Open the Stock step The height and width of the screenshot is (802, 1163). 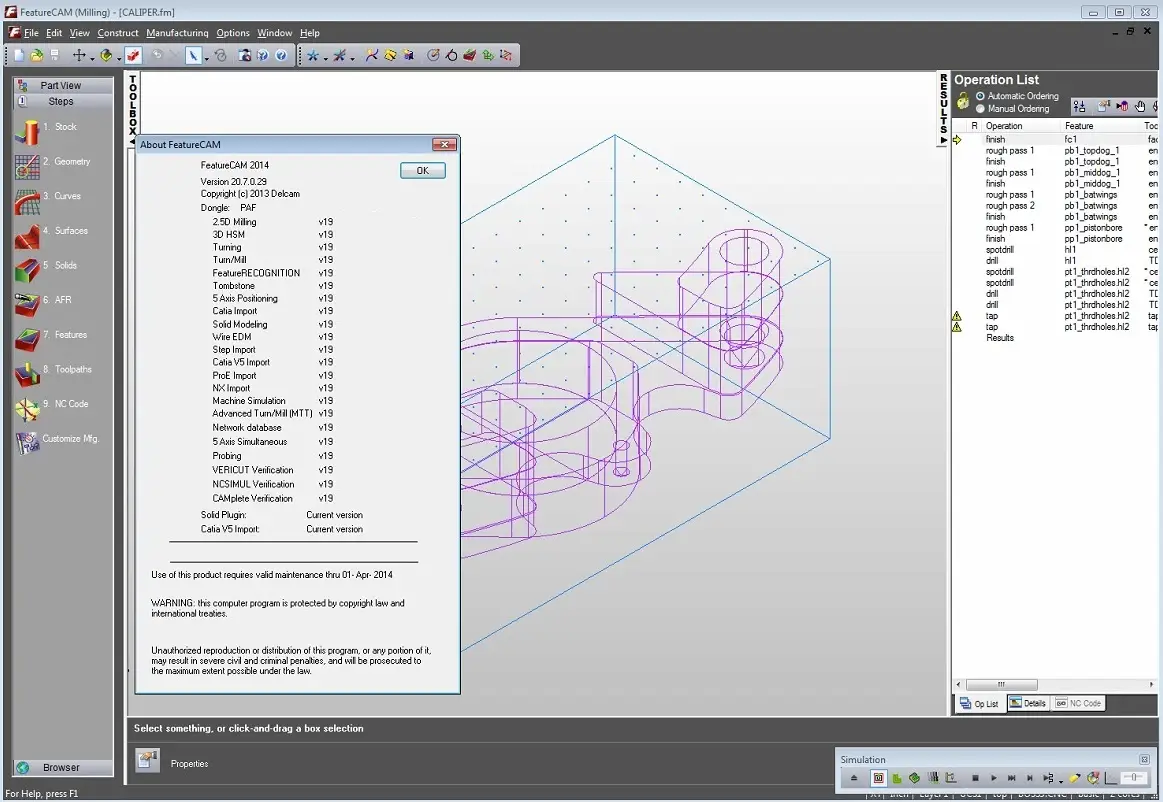click(x=46, y=131)
